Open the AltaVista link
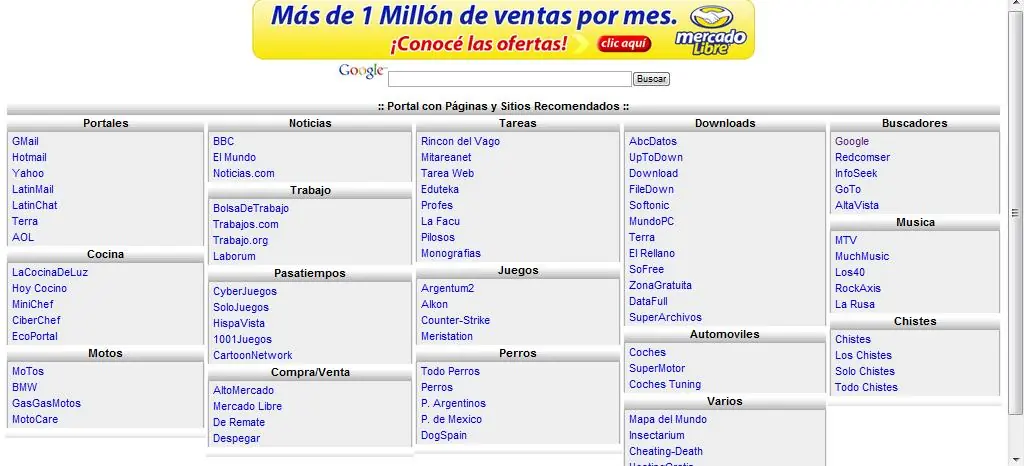The image size is (1024, 466). [x=857, y=206]
